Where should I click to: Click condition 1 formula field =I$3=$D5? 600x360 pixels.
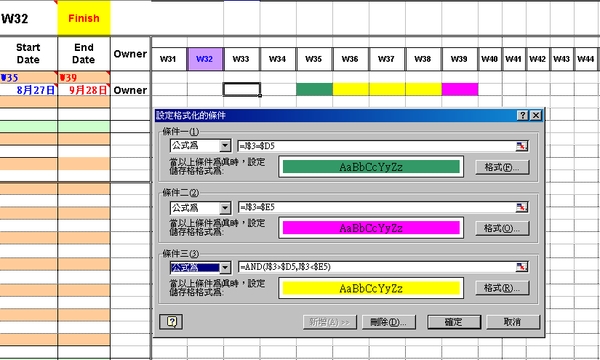(377, 146)
